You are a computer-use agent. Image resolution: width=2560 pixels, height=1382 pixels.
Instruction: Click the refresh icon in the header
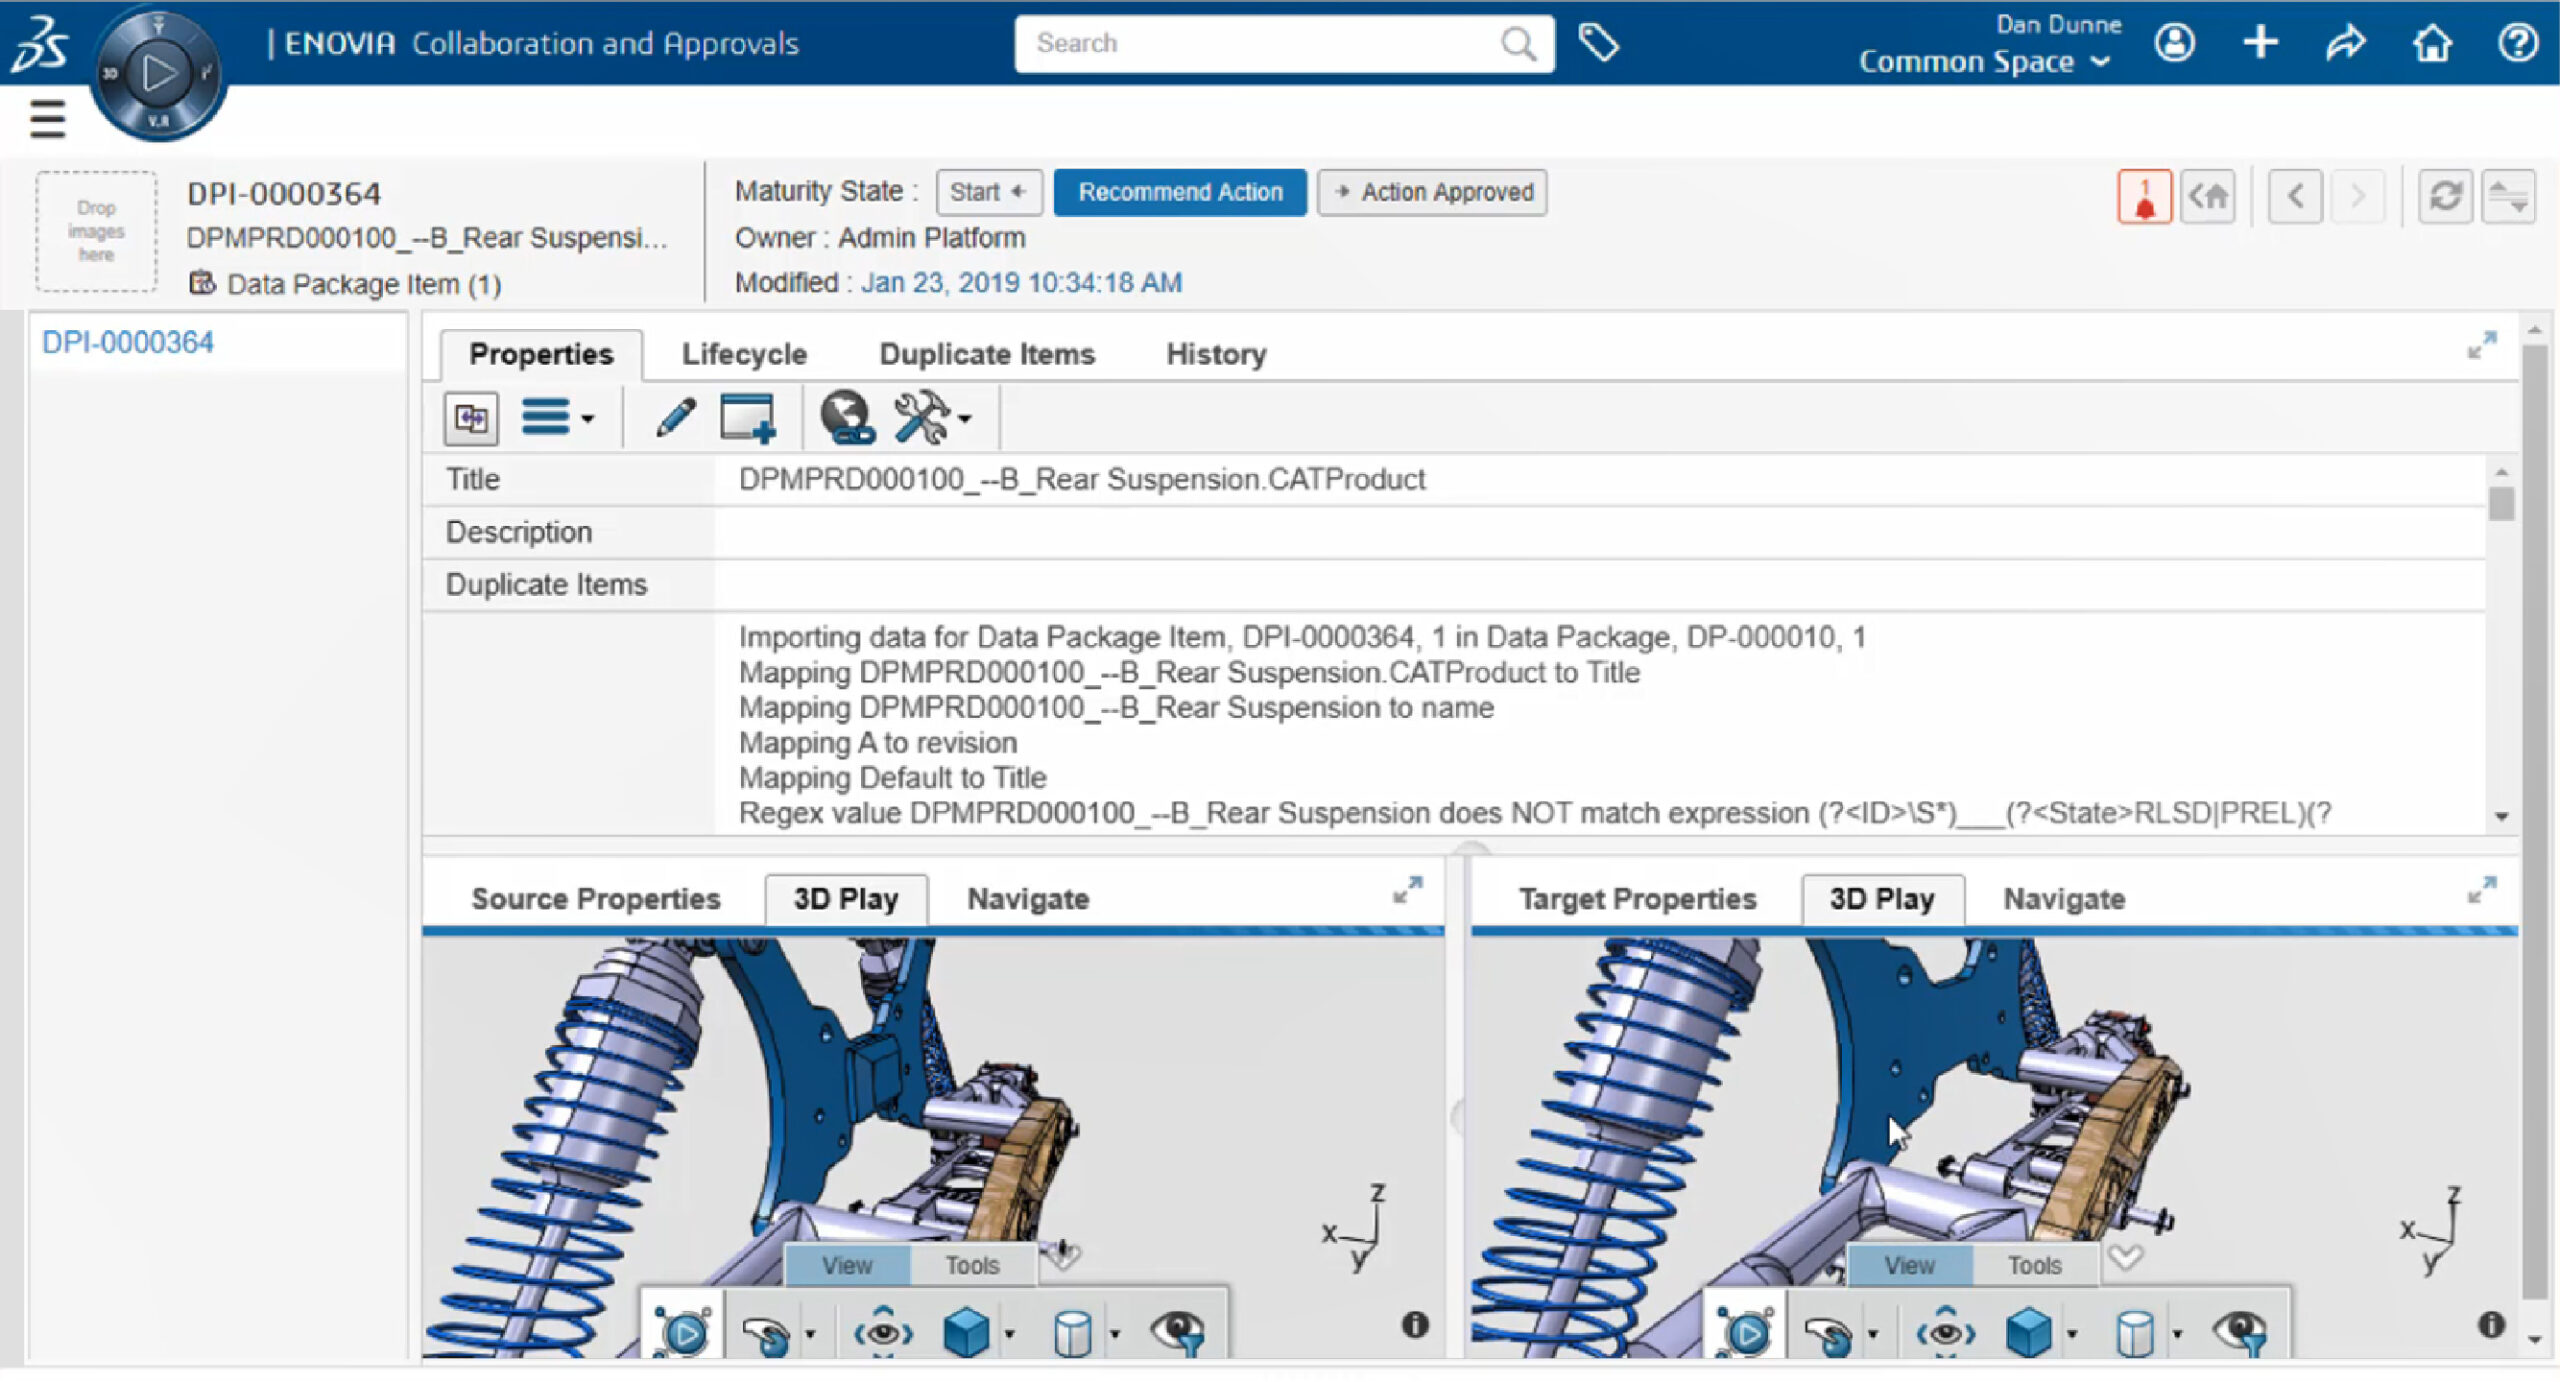2444,196
